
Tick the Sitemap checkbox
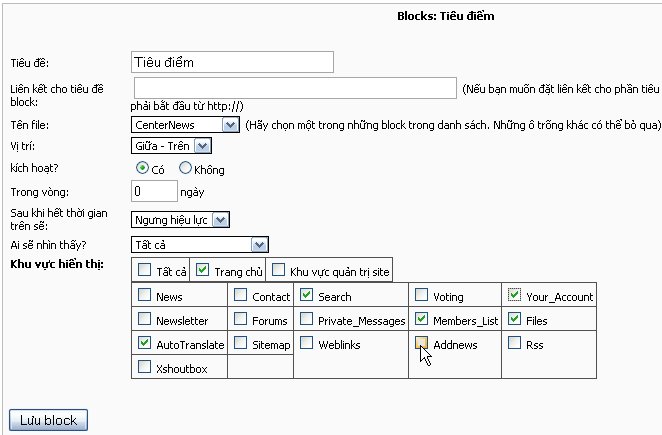(240, 343)
